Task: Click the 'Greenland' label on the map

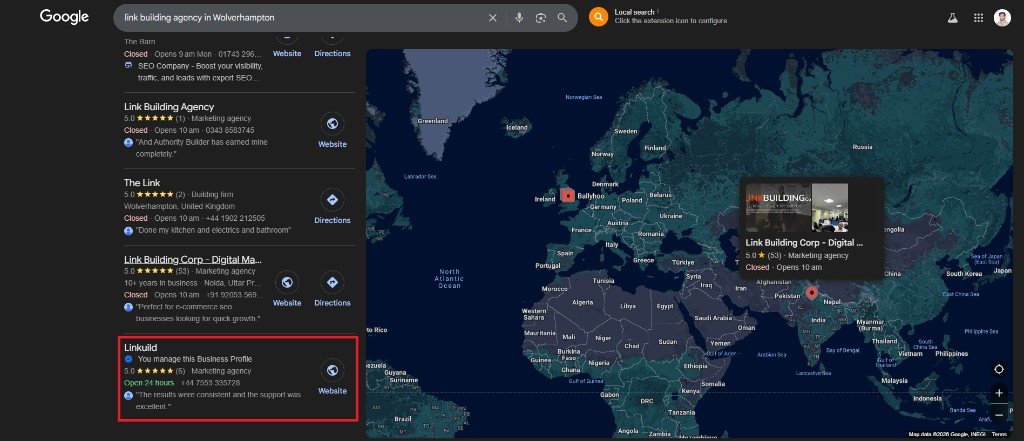Action: pos(432,121)
